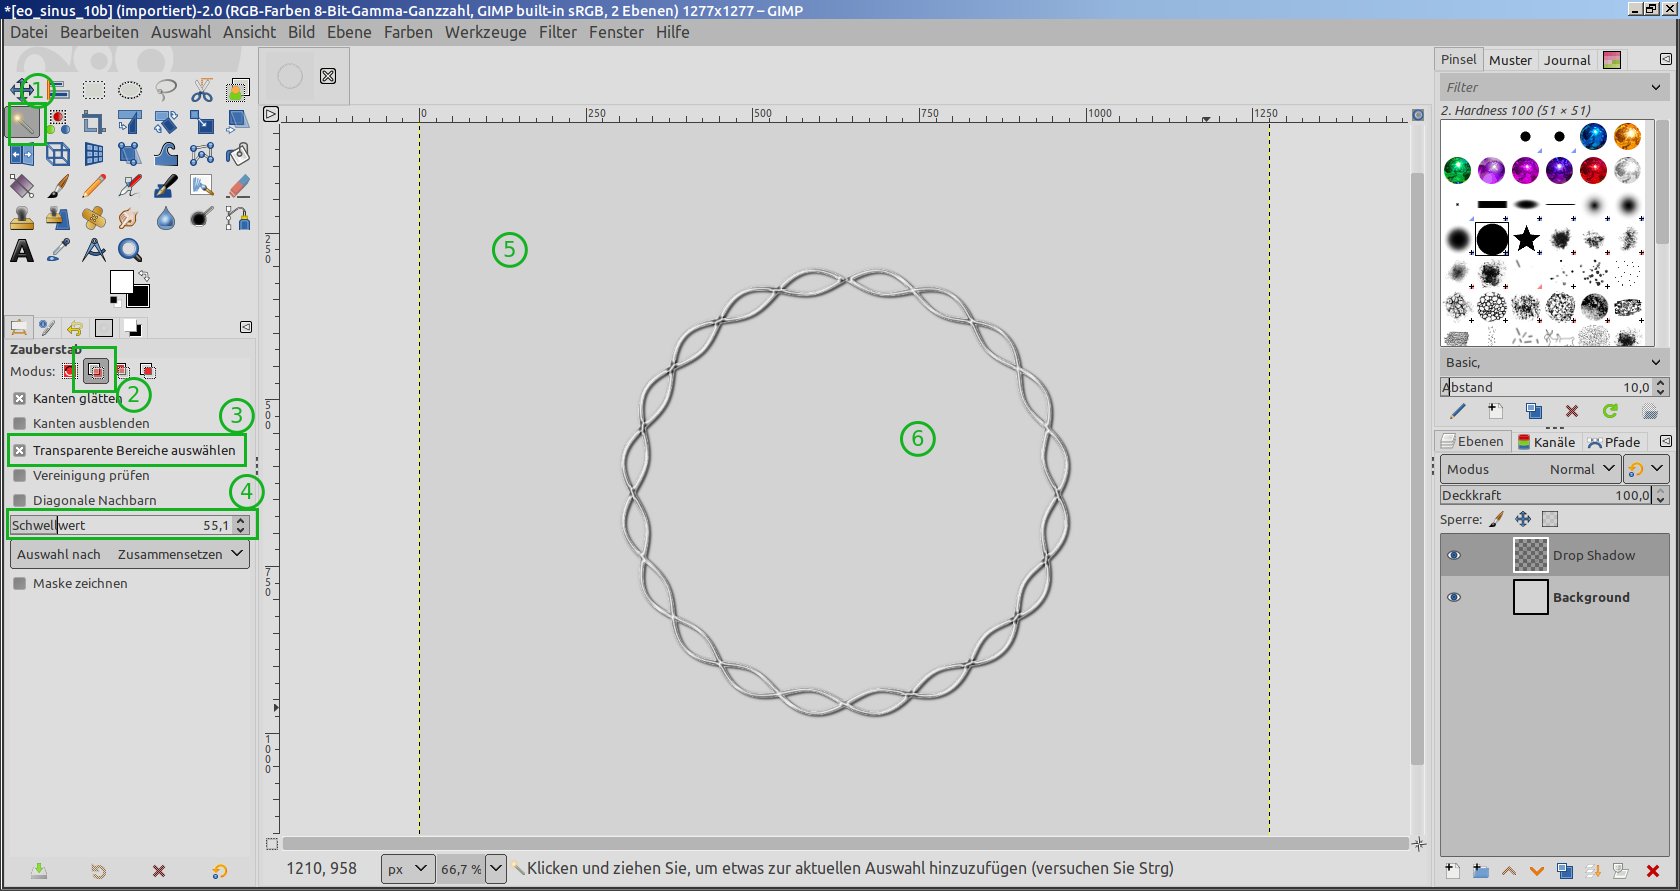
Task: Select the Ellipse selection tool
Action: point(130,91)
